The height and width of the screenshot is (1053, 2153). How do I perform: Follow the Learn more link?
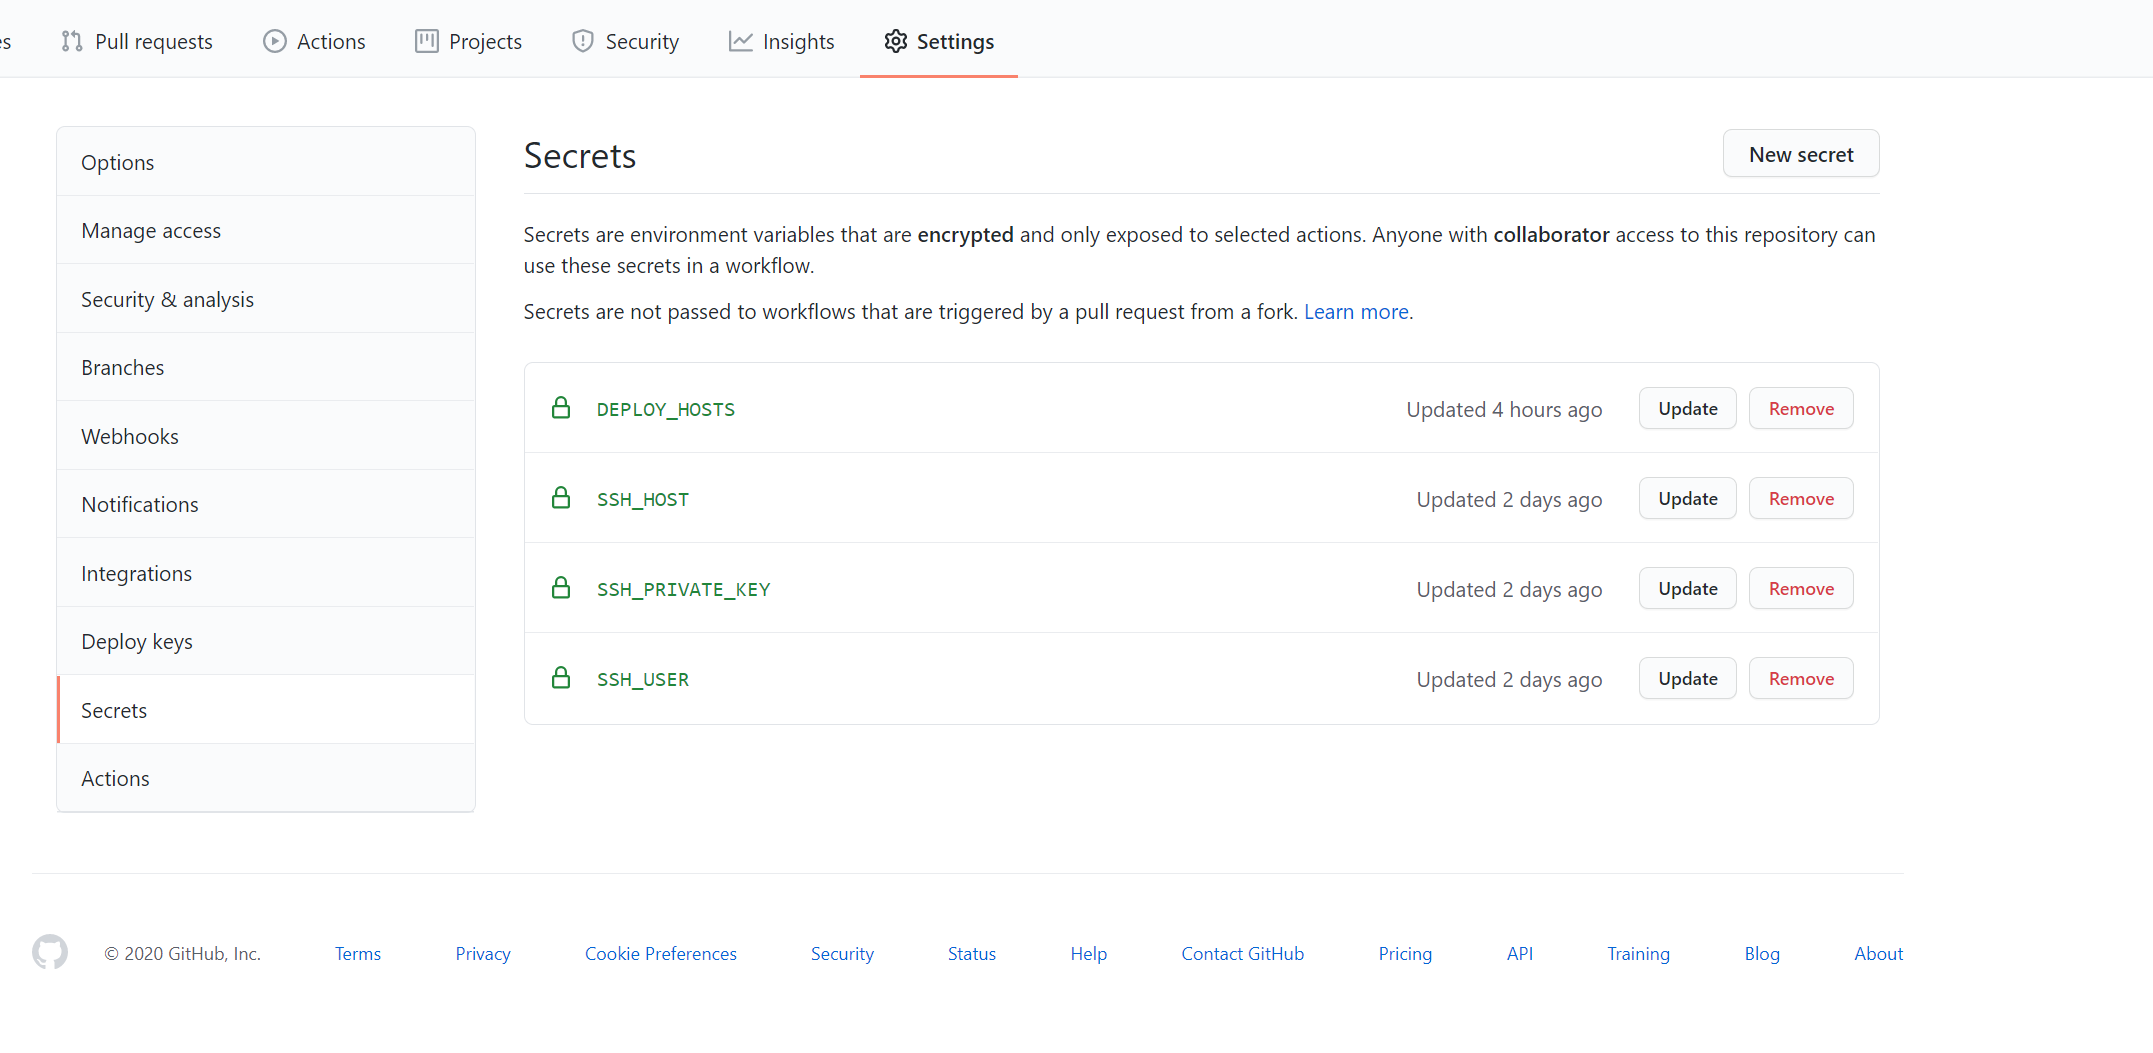click(1356, 311)
